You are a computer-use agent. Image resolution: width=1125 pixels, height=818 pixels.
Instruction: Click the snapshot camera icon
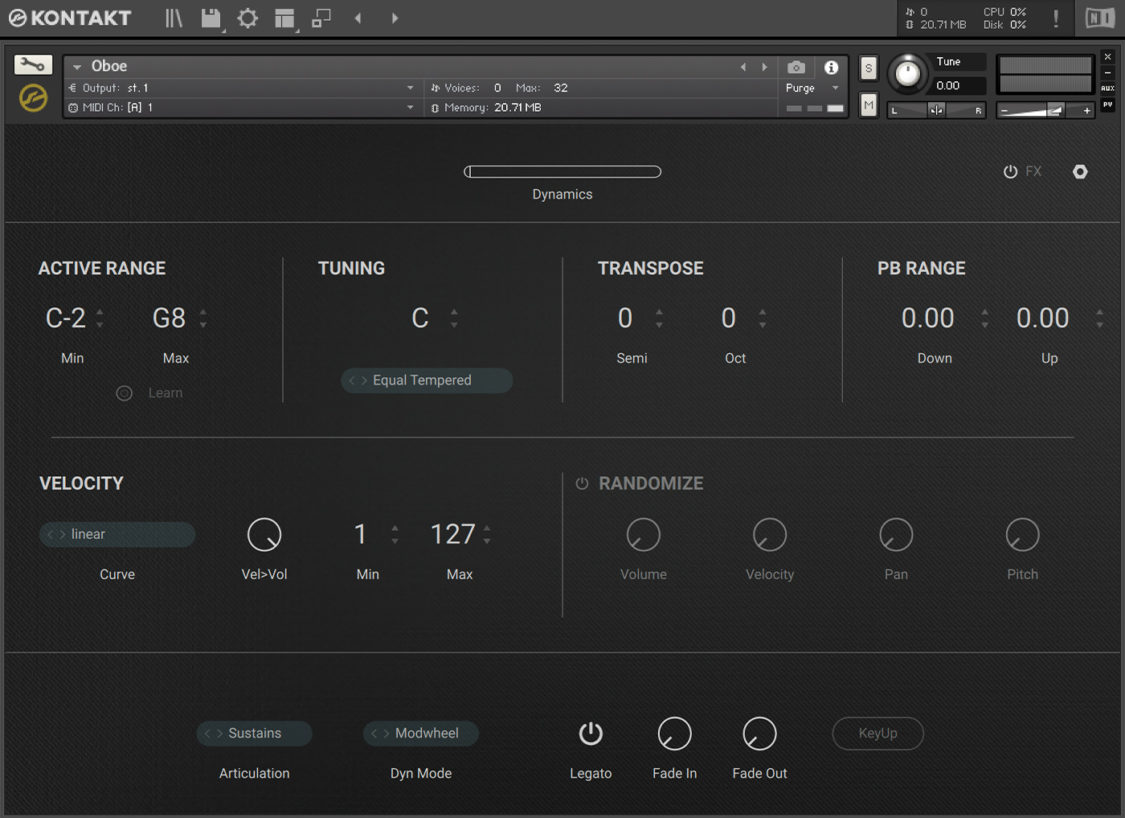coord(796,67)
